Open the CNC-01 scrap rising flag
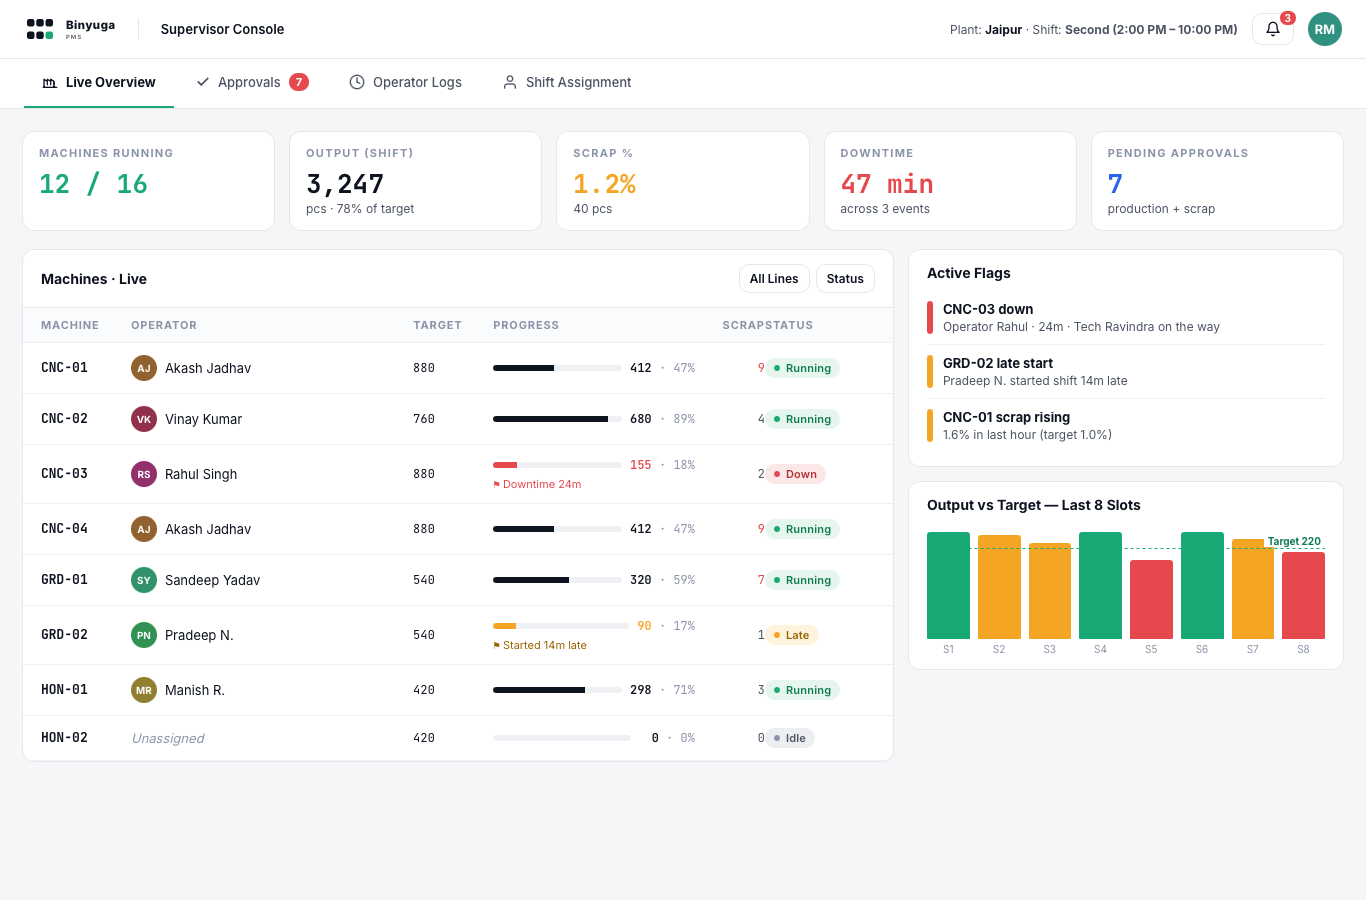Image resolution: width=1366 pixels, height=900 pixels. (x=1126, y=426)
